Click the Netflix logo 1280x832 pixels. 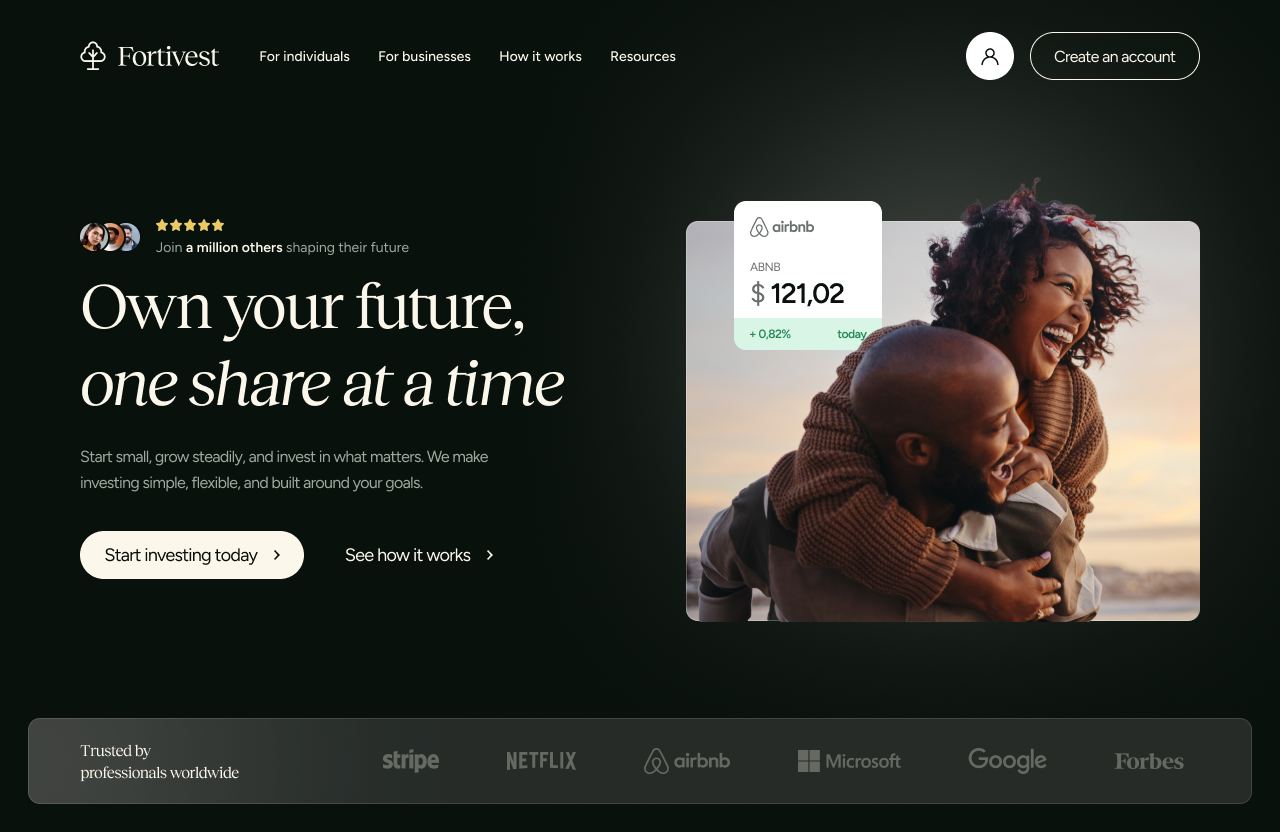pyautogui.click(x=541, y=761)
